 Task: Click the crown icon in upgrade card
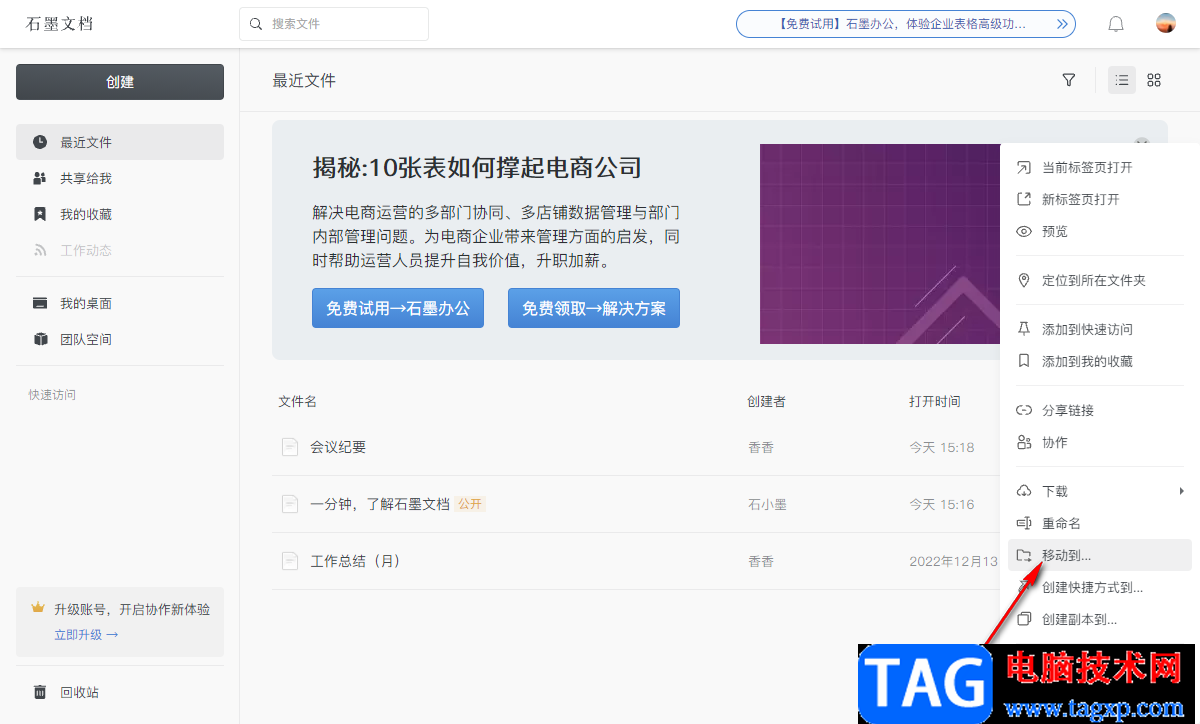[x=39, y=608]
